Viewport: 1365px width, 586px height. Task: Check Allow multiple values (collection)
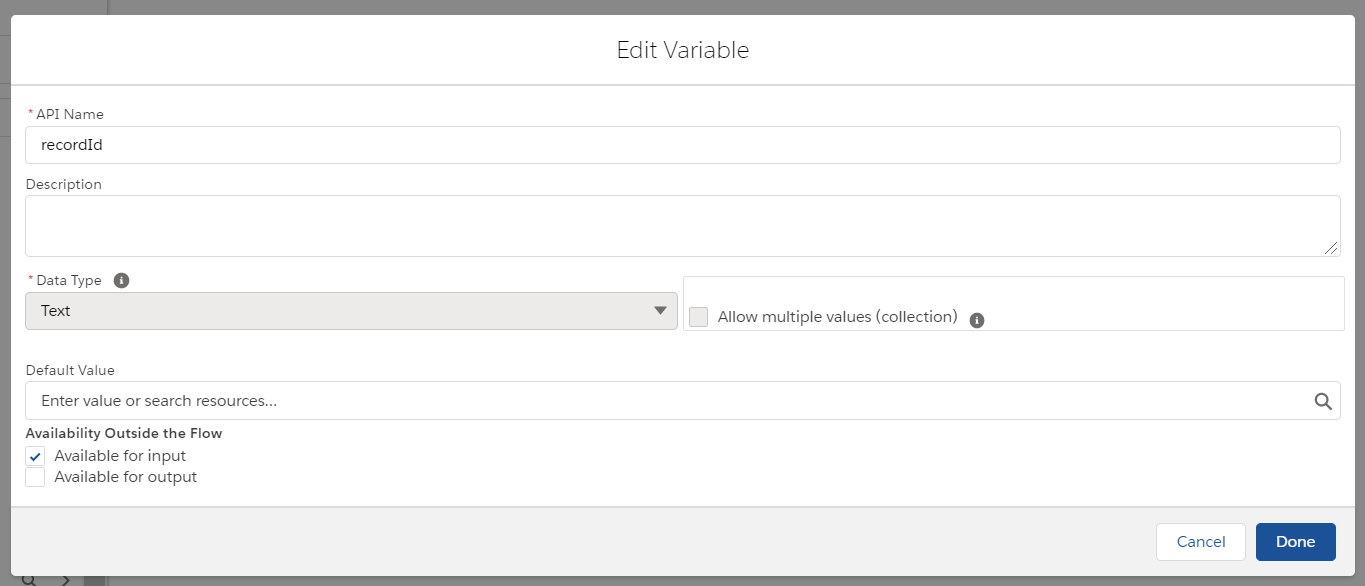tap(698, 317)
